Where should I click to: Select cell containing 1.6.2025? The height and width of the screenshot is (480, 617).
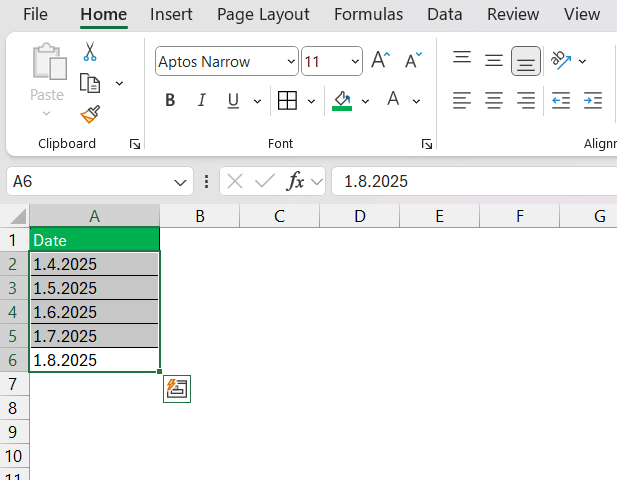[x=94, y=312]
